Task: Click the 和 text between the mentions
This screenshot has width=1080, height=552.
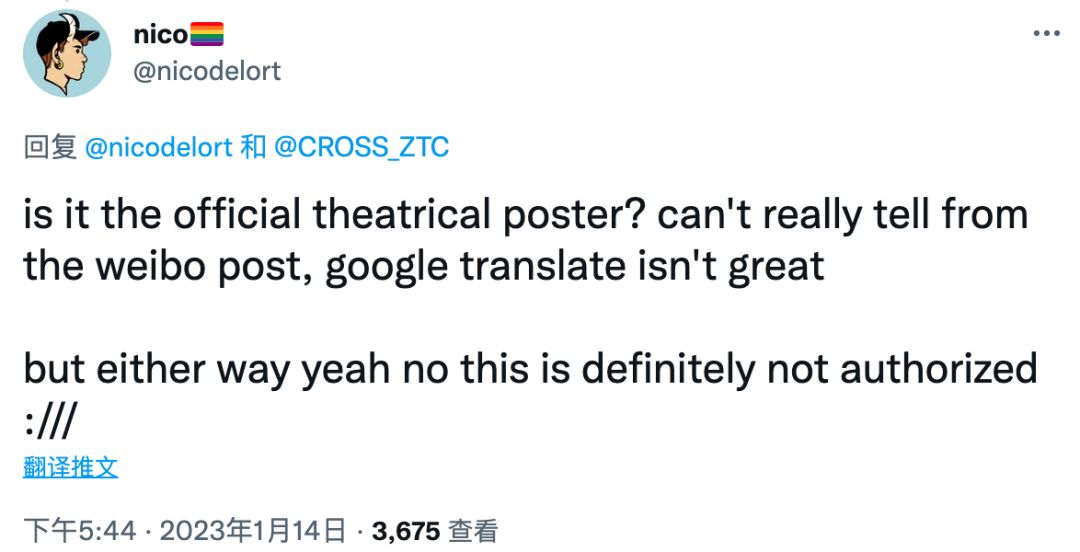Action: click(253, 148)
